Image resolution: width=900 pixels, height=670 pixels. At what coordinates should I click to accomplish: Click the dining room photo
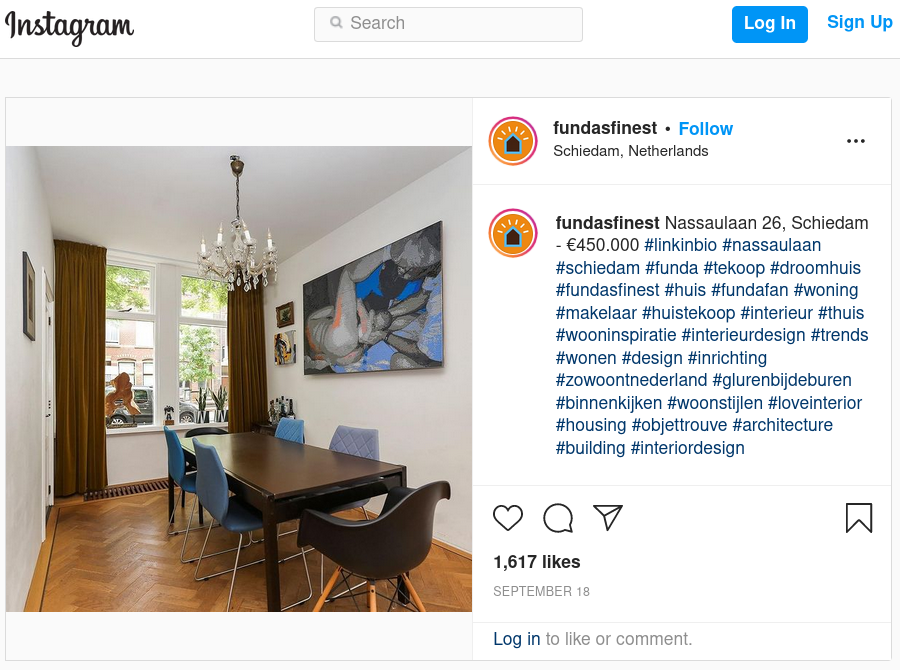click(x=239, y=379)
